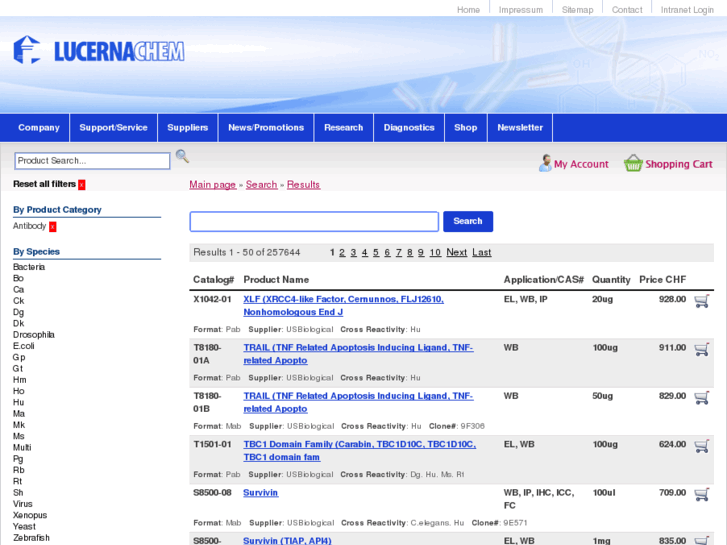The height and width of the screenshot is (545, 727).
Task: Filter species by Multi
Action: (22, 448)
